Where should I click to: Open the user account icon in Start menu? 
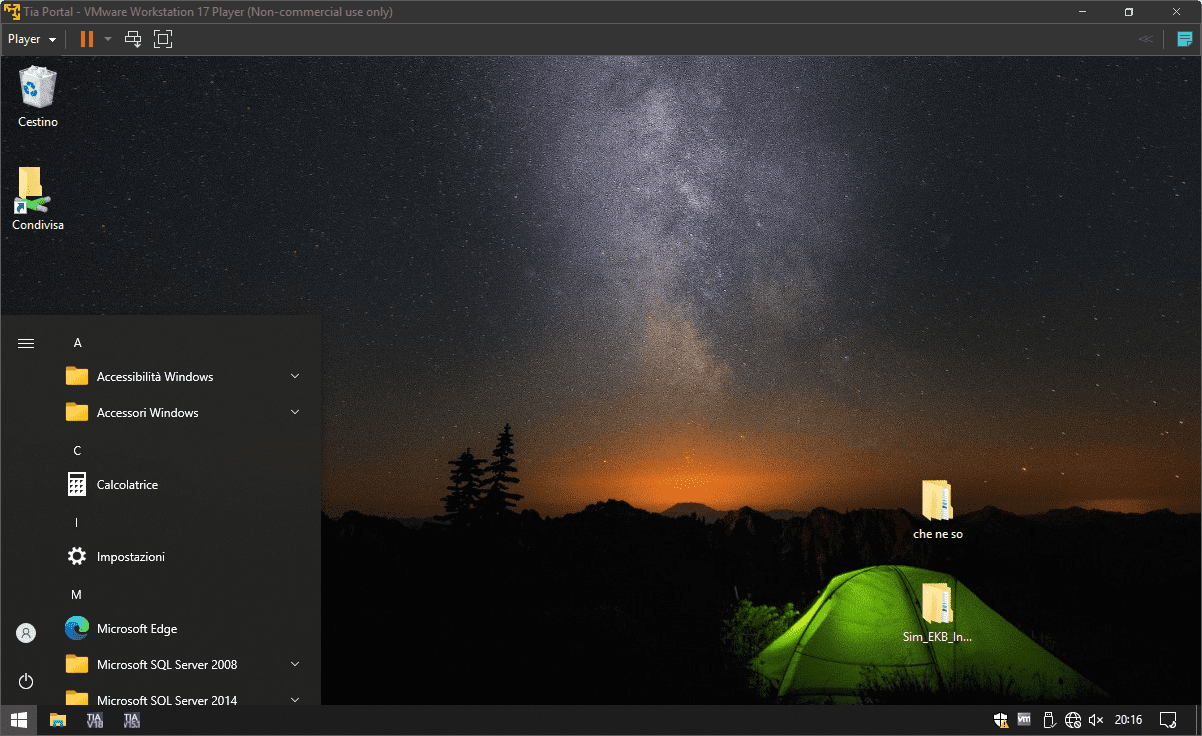coord(26,633)
